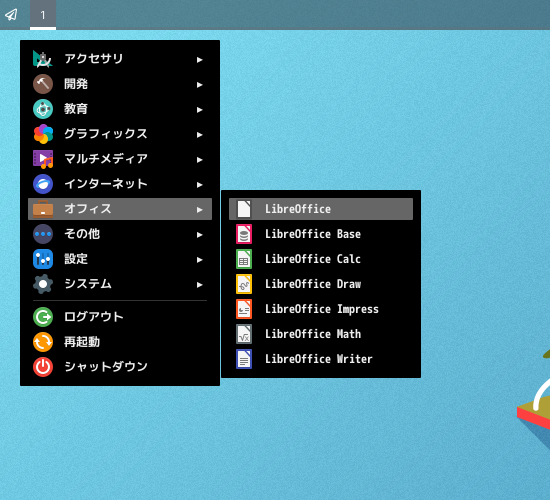Switch to workspace 1 in the panel
This screenshot has width=550, height=500.
(43, 15)
